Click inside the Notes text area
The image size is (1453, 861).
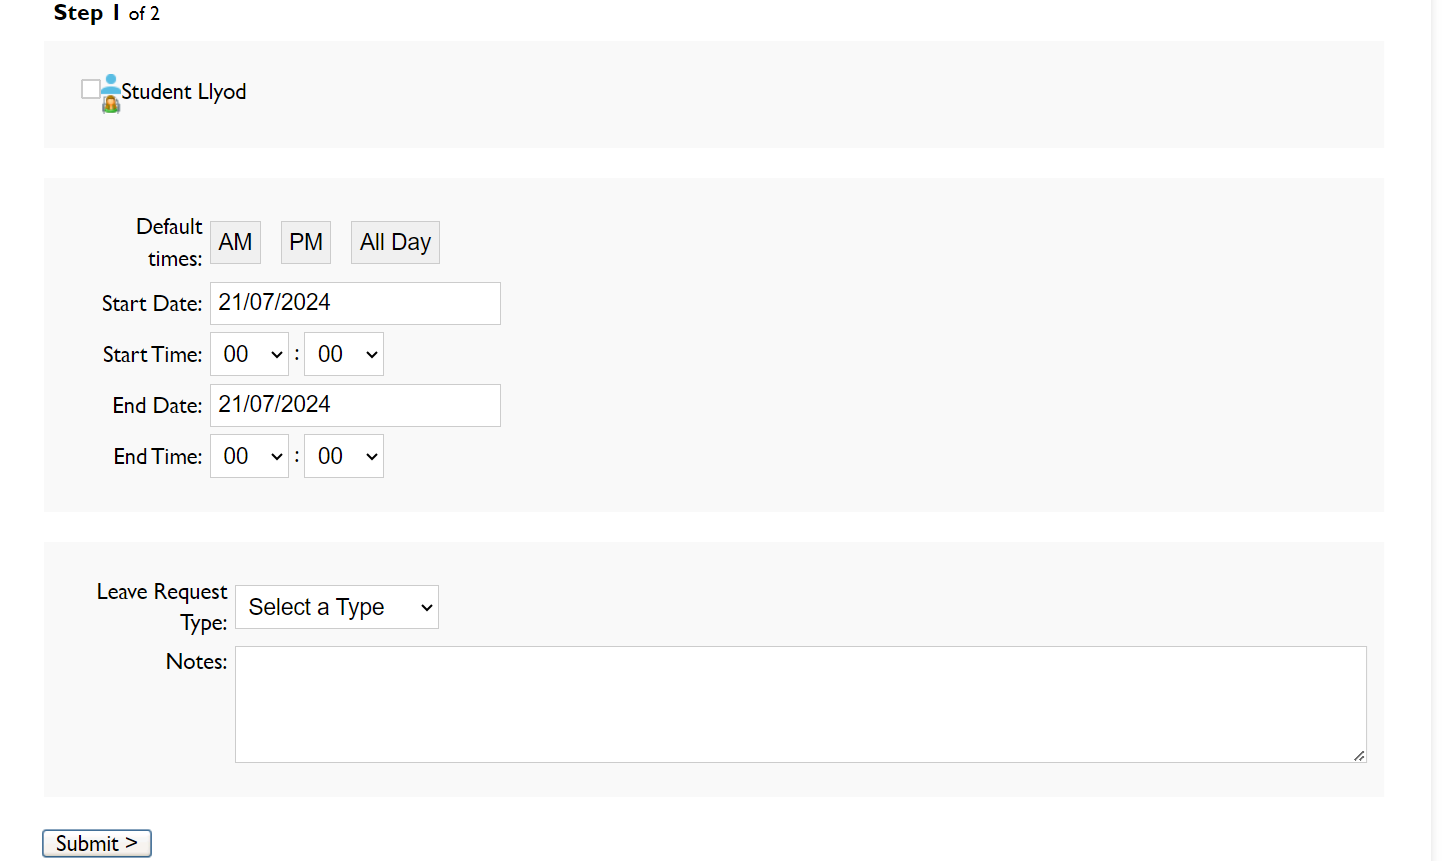pos(800,704)
